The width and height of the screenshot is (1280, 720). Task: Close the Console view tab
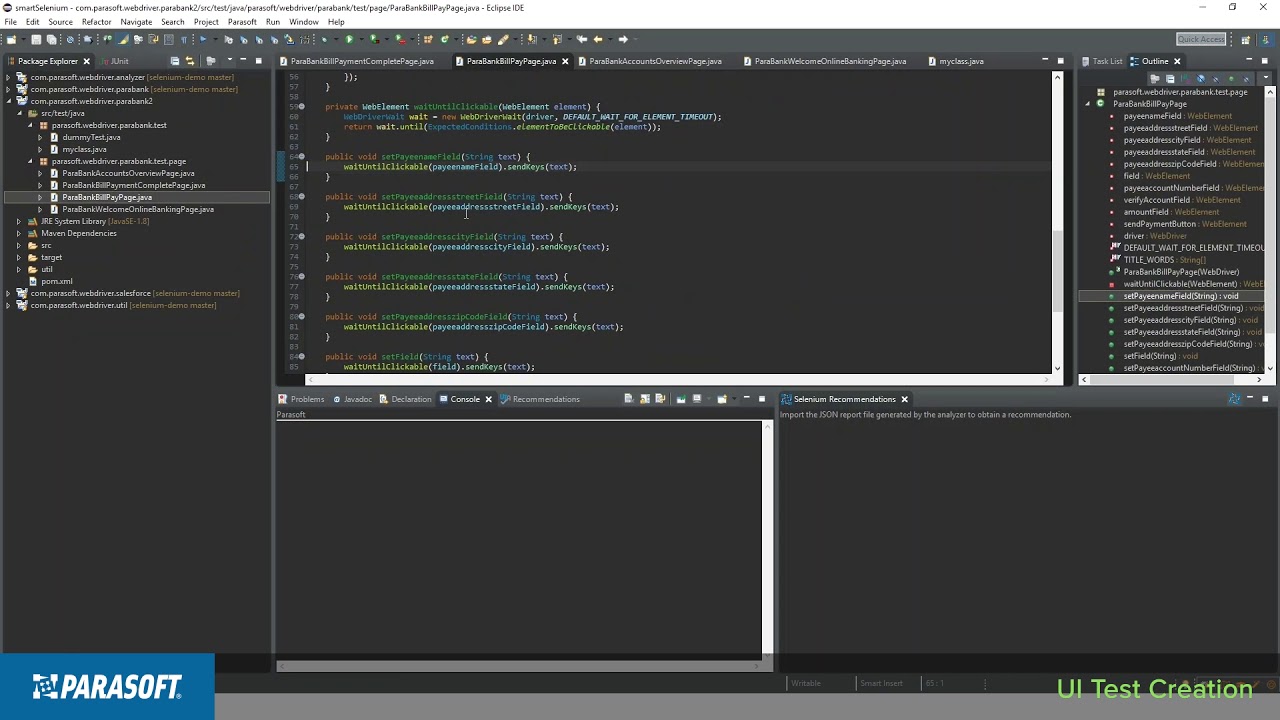pyautogui.click(x=488, y=399)
